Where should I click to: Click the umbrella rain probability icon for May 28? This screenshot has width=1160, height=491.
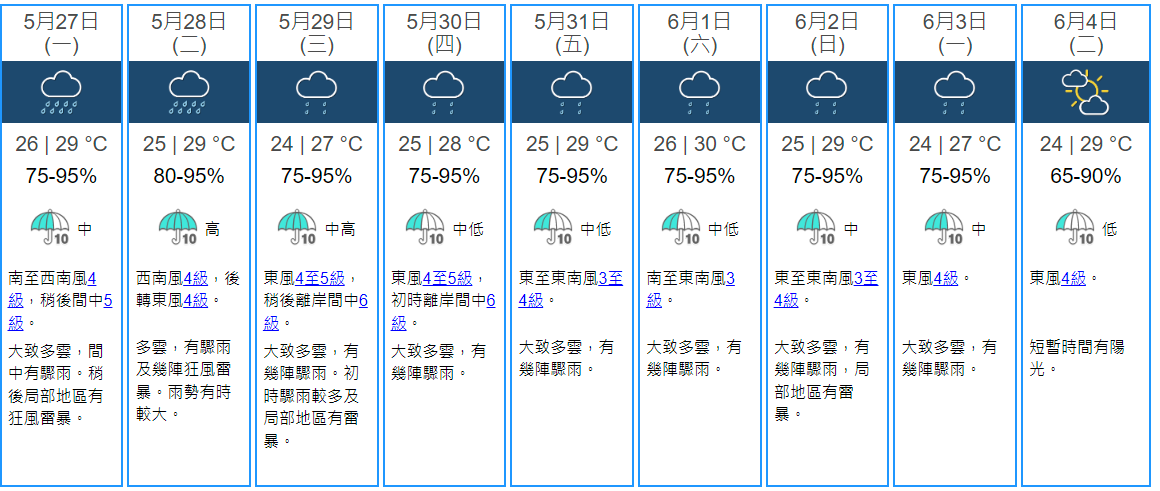[x=178, y=228]
